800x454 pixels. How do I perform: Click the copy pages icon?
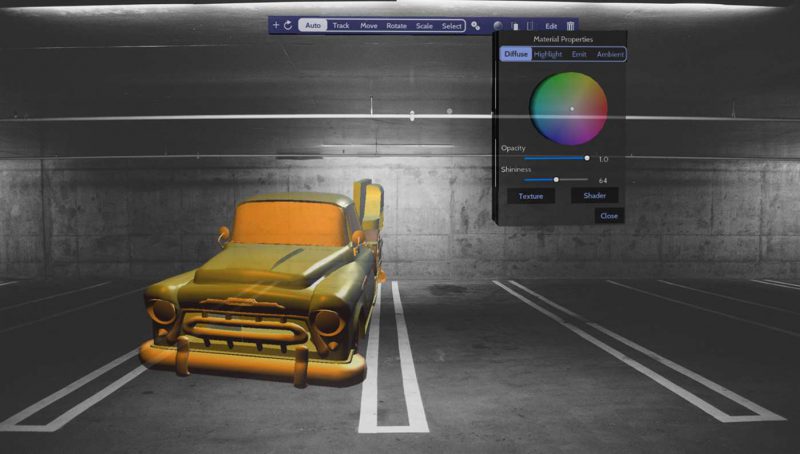coord(530,25)
